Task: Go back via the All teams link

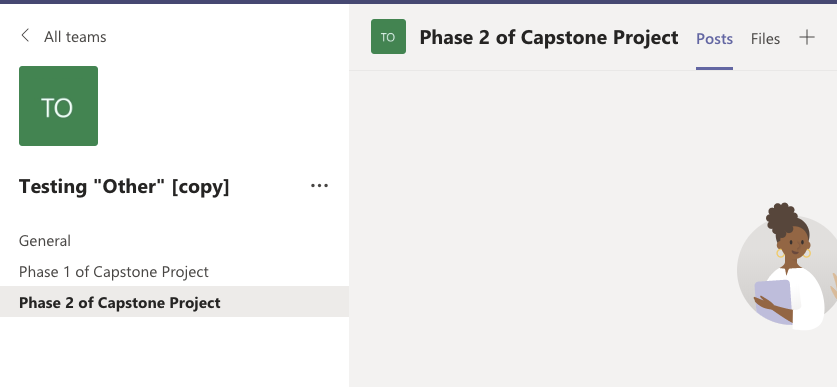Action: pyautogui.click(x=75, y=37)
